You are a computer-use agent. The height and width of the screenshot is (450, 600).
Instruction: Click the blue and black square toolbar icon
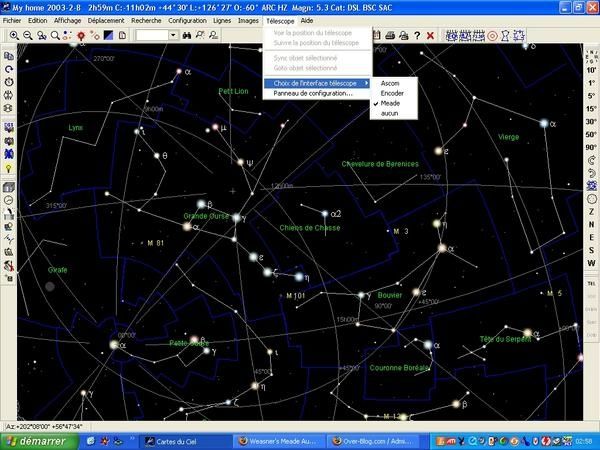pos(108,36)
